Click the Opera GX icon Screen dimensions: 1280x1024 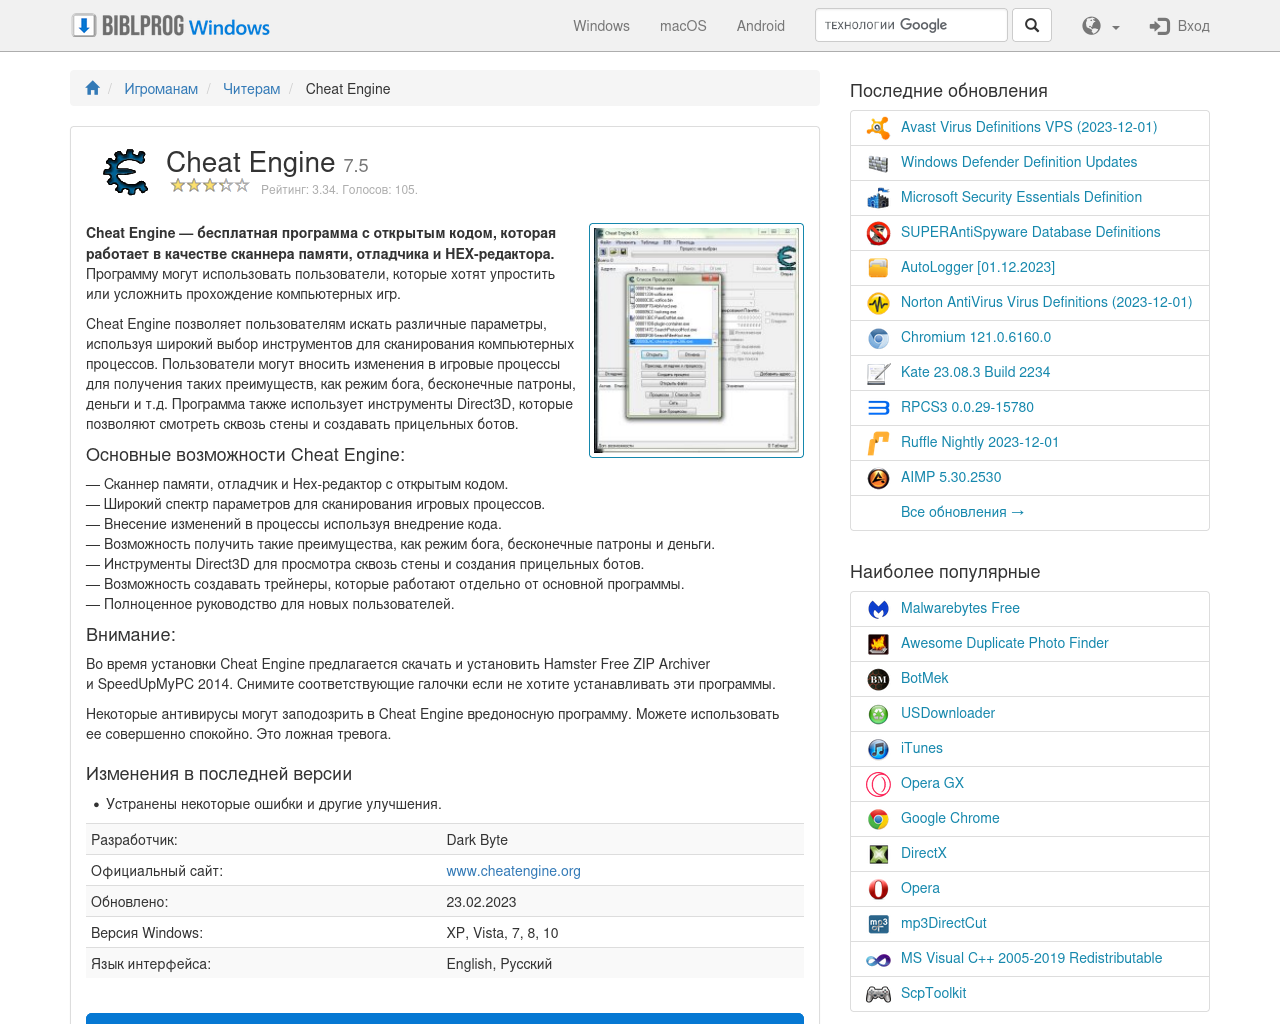click(x=878, y=784)
